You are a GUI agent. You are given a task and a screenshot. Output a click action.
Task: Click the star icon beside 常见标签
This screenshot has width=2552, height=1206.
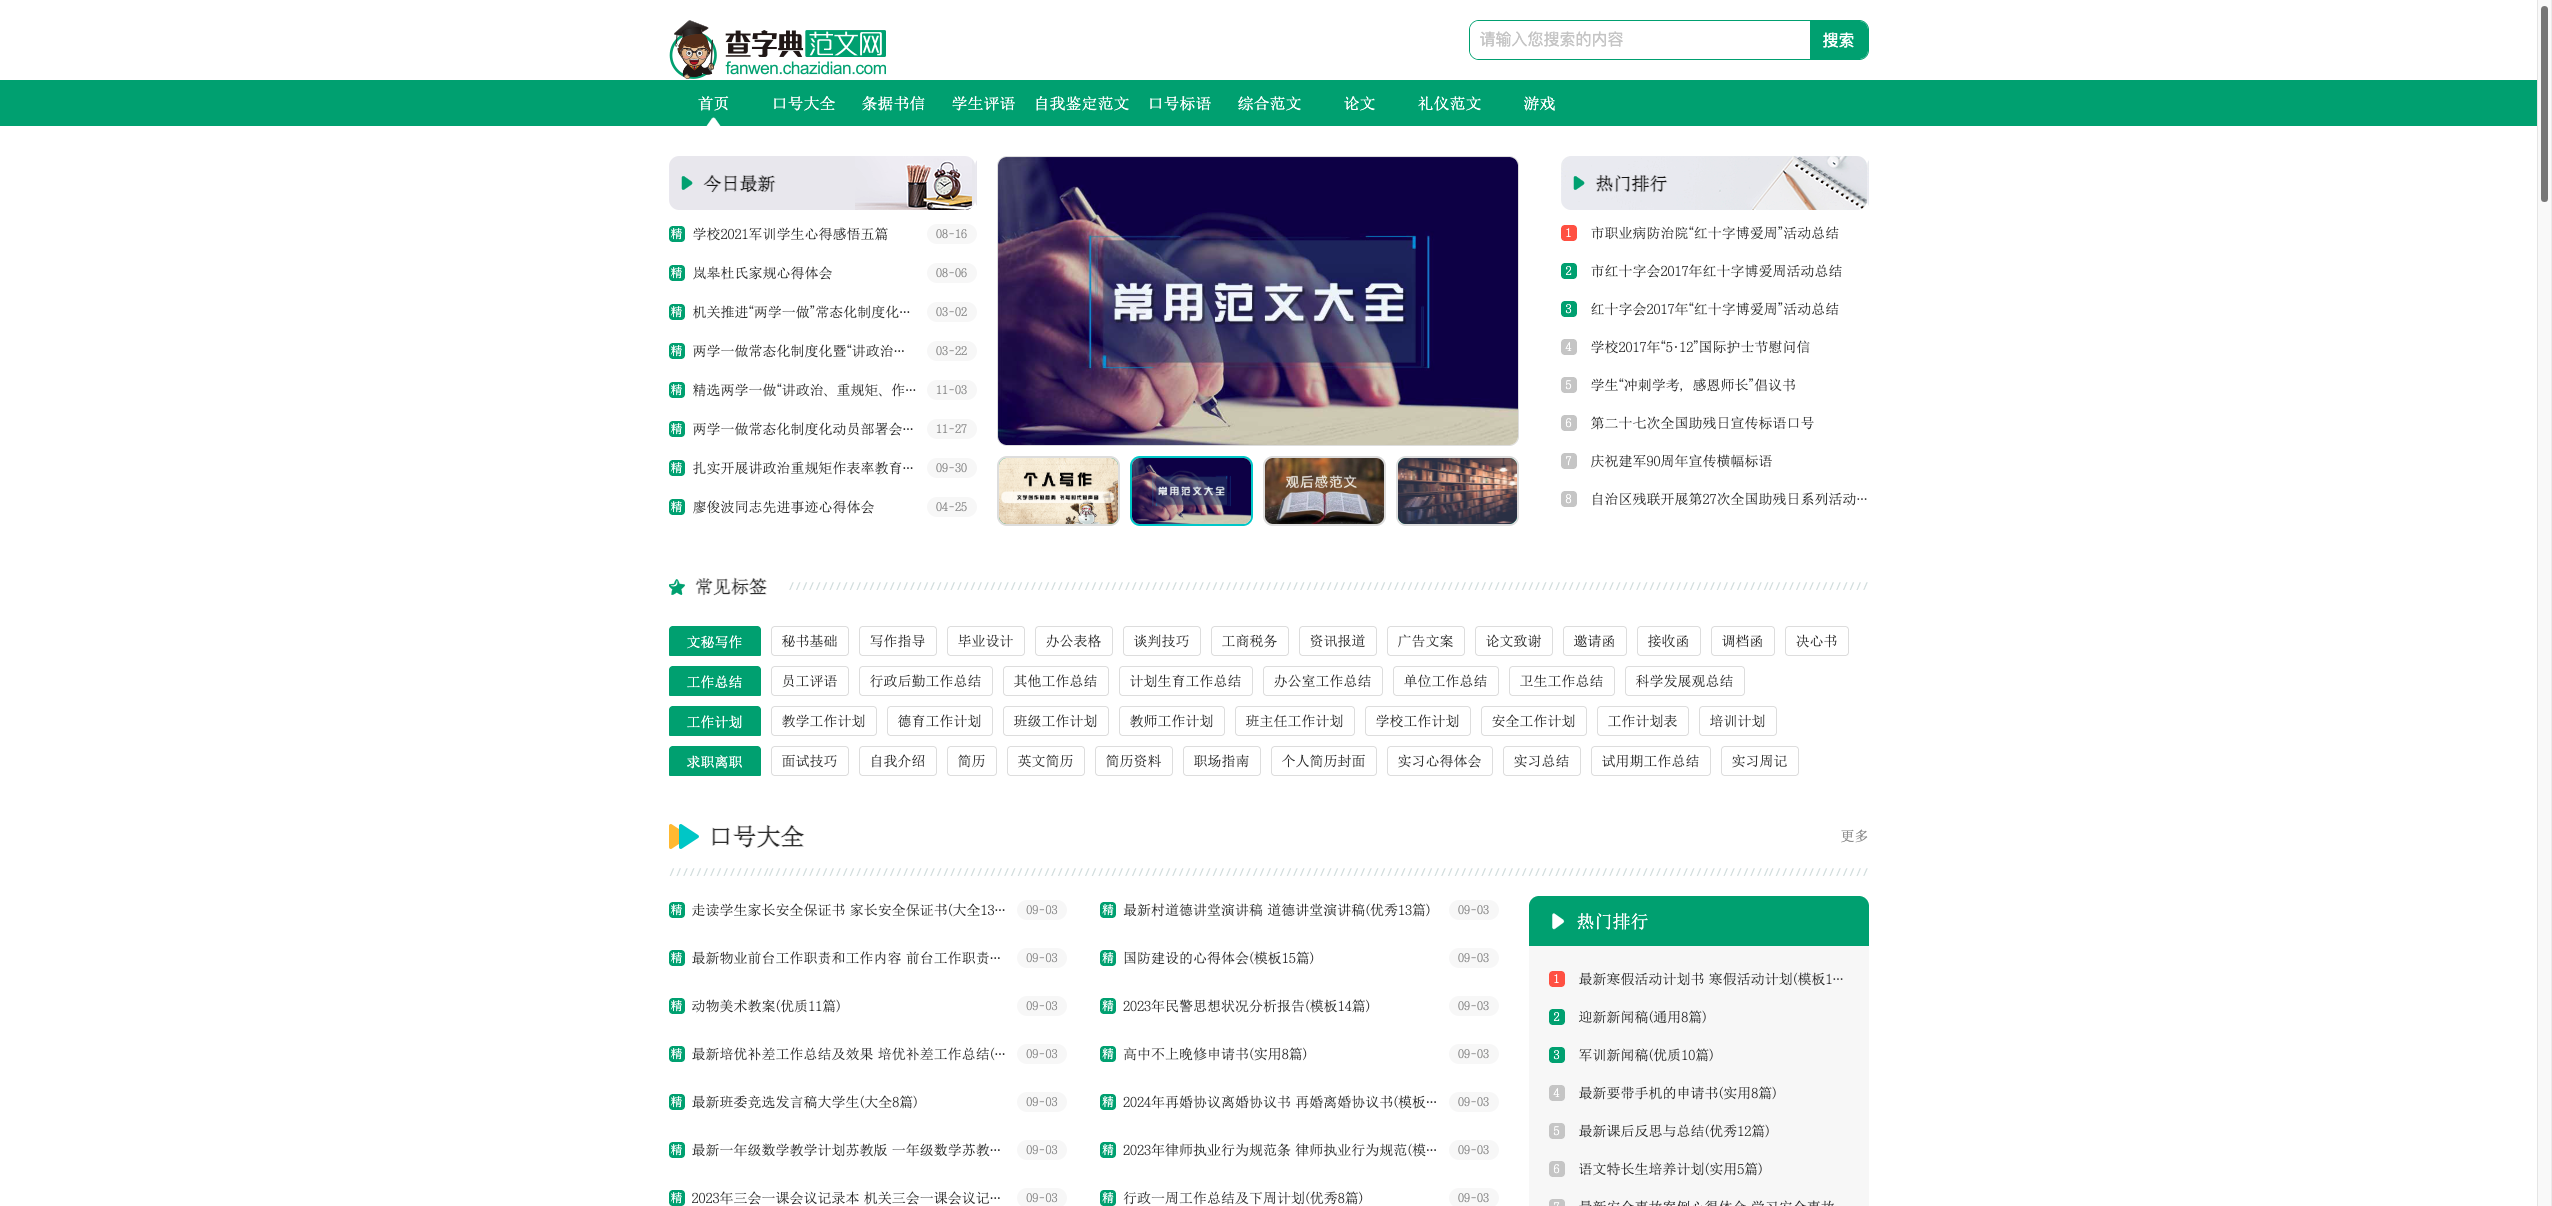pos(677,587)
